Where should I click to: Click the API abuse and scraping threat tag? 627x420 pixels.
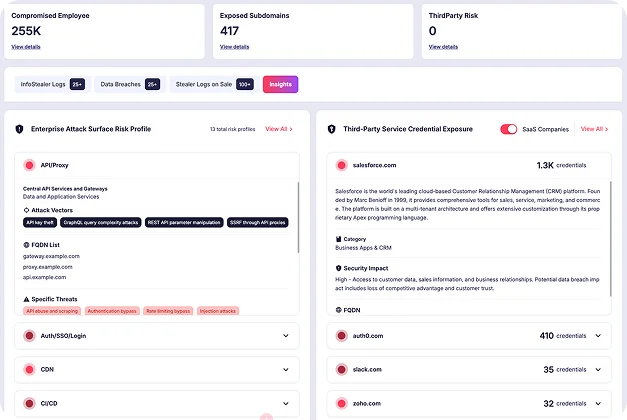click(52, 311)
